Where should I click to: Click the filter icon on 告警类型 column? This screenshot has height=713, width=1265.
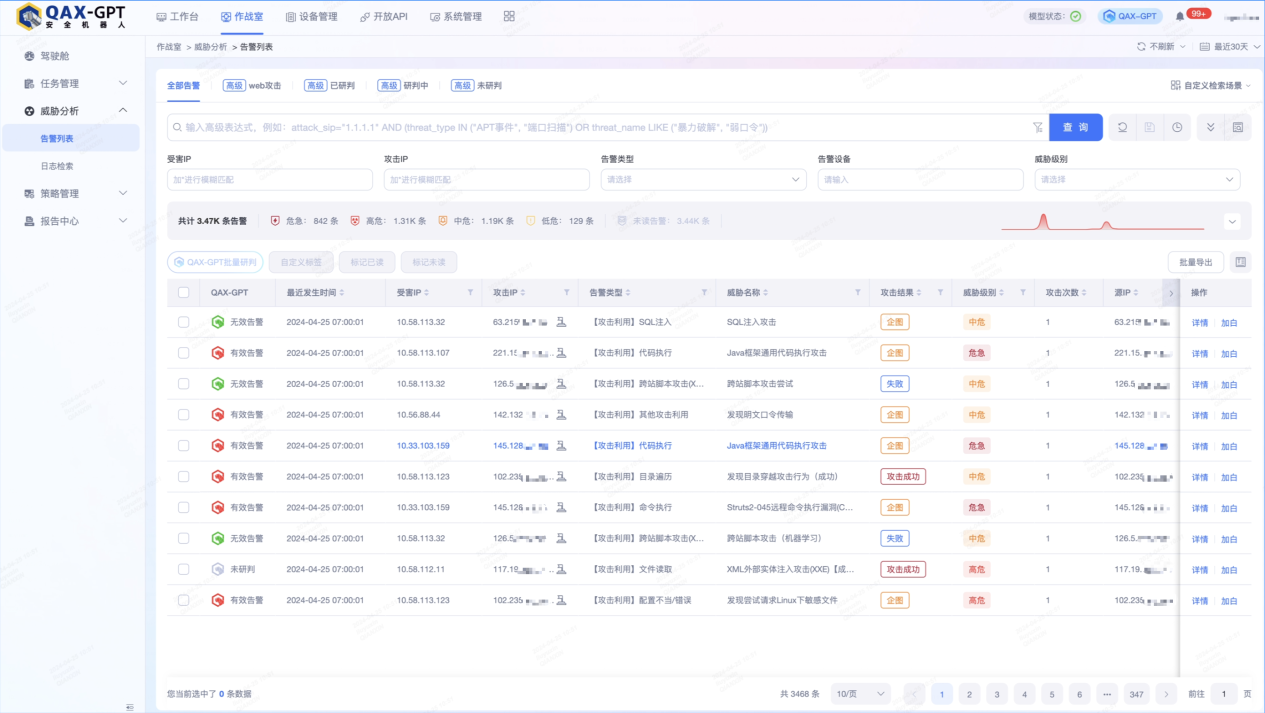click(x=704, y=293)
